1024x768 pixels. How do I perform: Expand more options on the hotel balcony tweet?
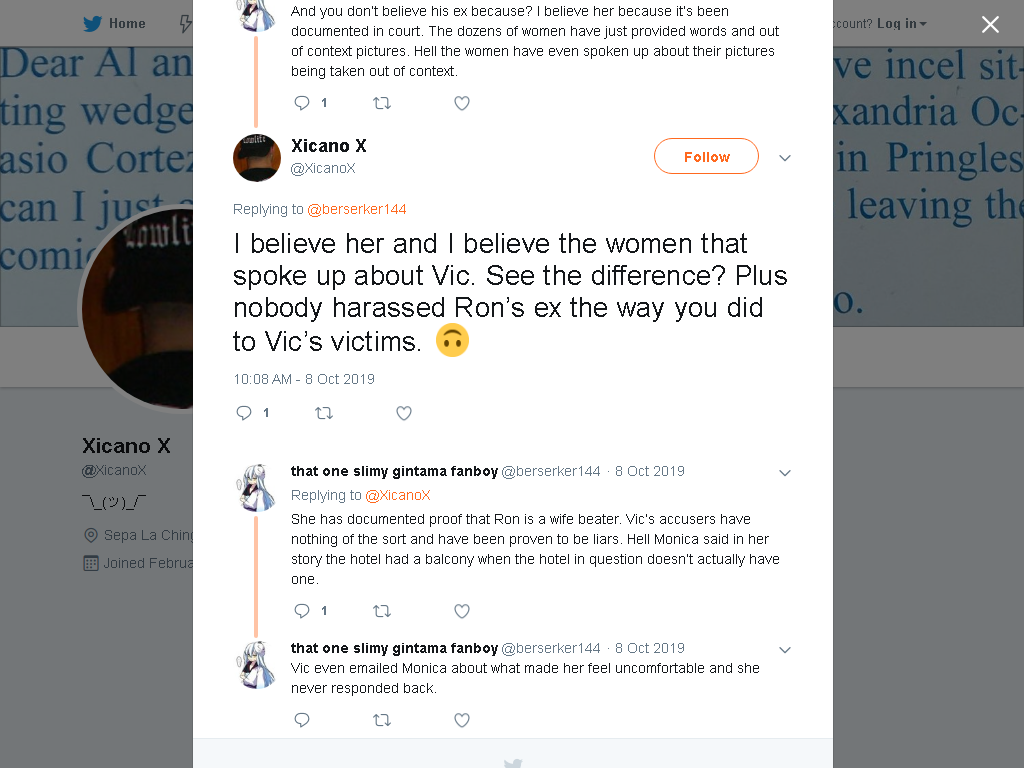tap(785, 473)
